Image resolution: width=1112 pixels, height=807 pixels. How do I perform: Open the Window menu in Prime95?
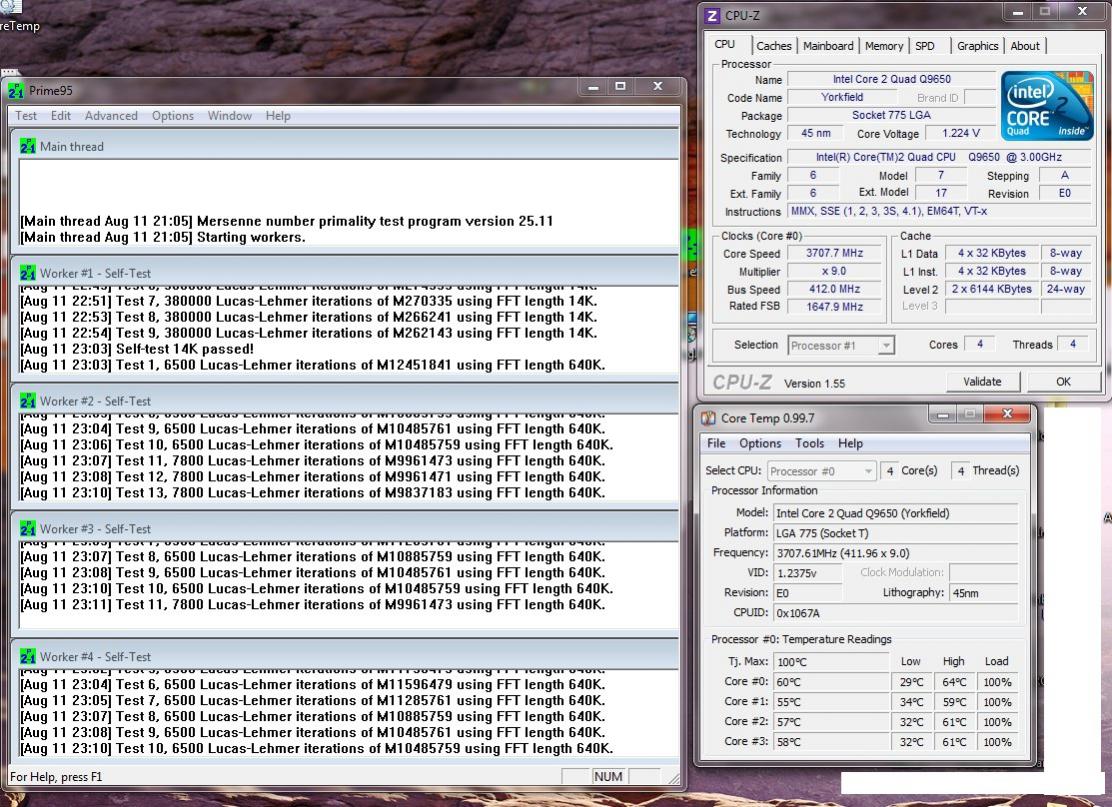229,116
